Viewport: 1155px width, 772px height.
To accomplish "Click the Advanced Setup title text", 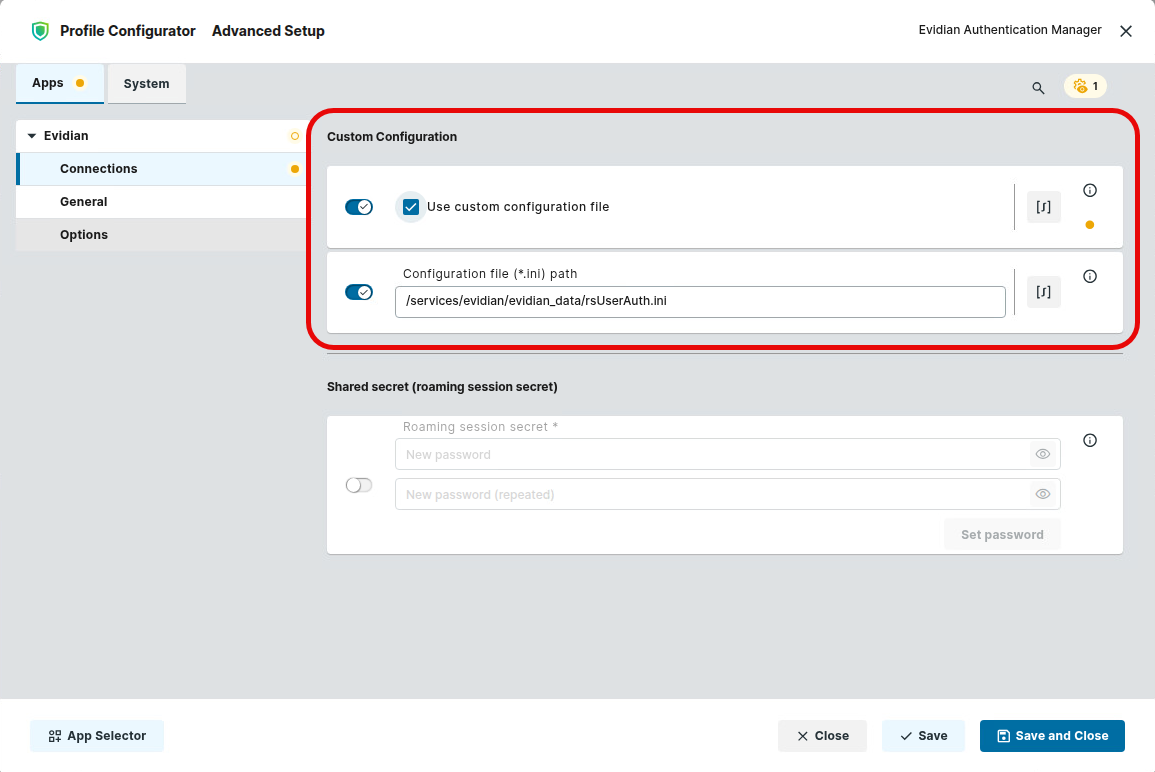I will point(268,31).
